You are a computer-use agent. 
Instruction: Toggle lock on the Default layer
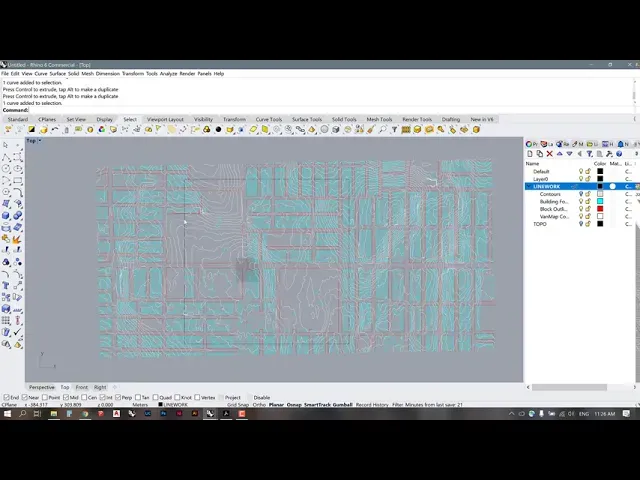pyautogui.click(x=588, y=171)
